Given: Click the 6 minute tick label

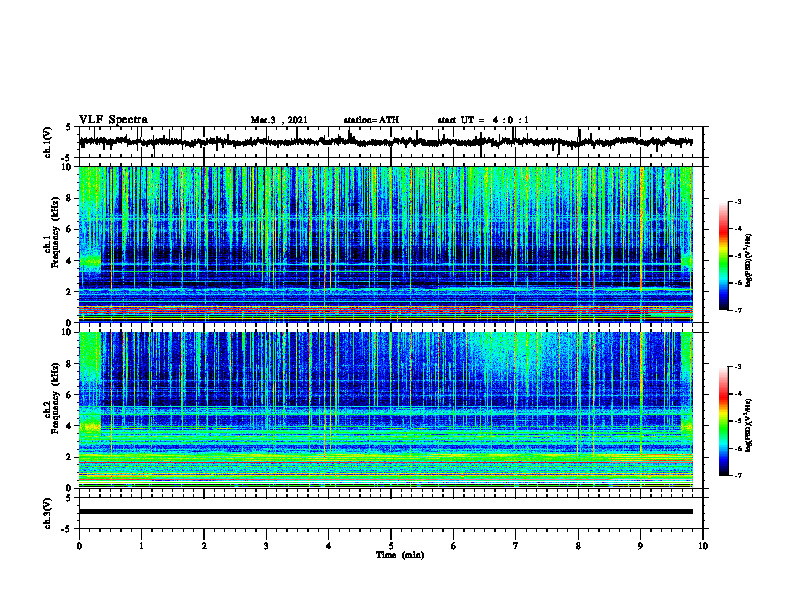Looking at the screenshot, I should coord(453,546).
